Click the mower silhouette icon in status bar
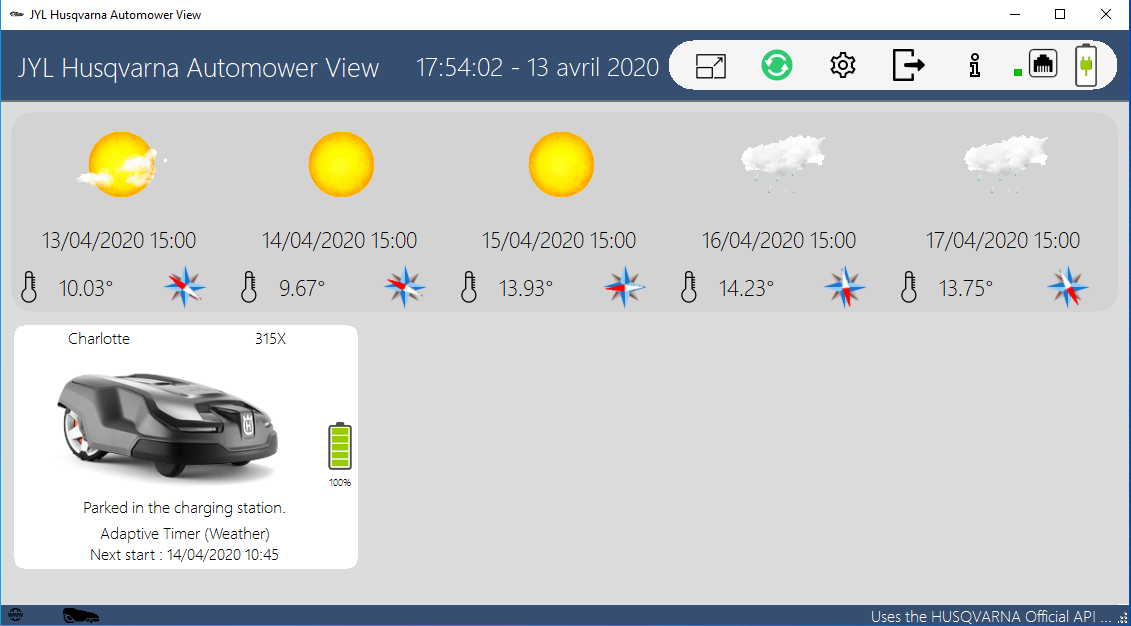Image resolution: width=1131 pixels, height=626 pixels. pyautogui.click(x=81, y=615)
